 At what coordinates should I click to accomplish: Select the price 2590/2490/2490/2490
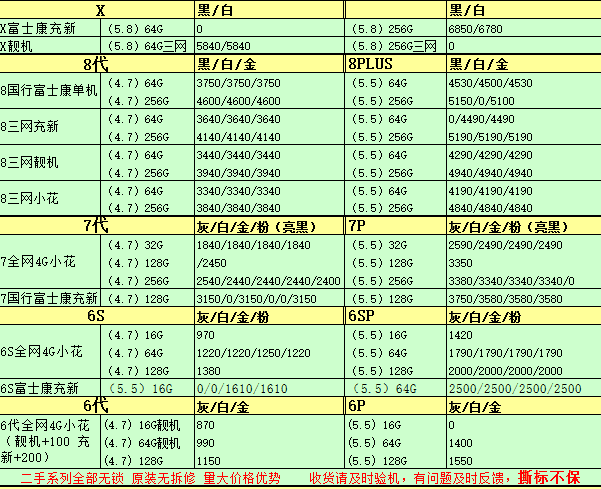(505, 245)
